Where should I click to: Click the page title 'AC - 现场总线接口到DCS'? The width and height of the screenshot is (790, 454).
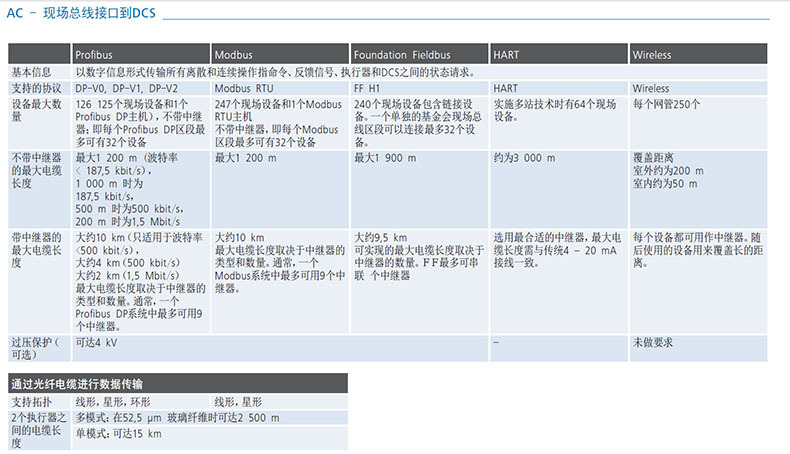pos(81,12)
